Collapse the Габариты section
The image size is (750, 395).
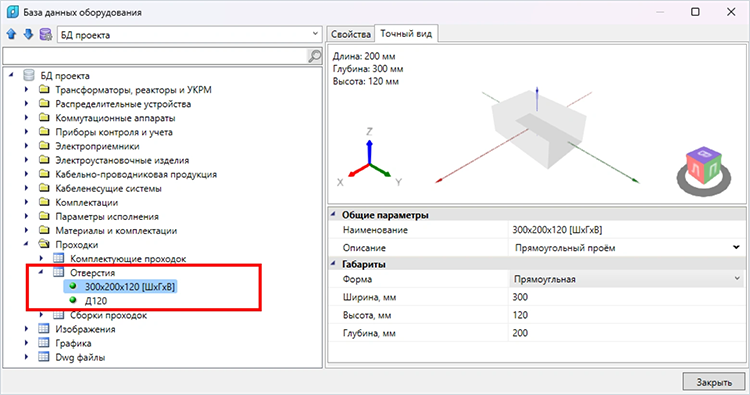tap(333, 263)
